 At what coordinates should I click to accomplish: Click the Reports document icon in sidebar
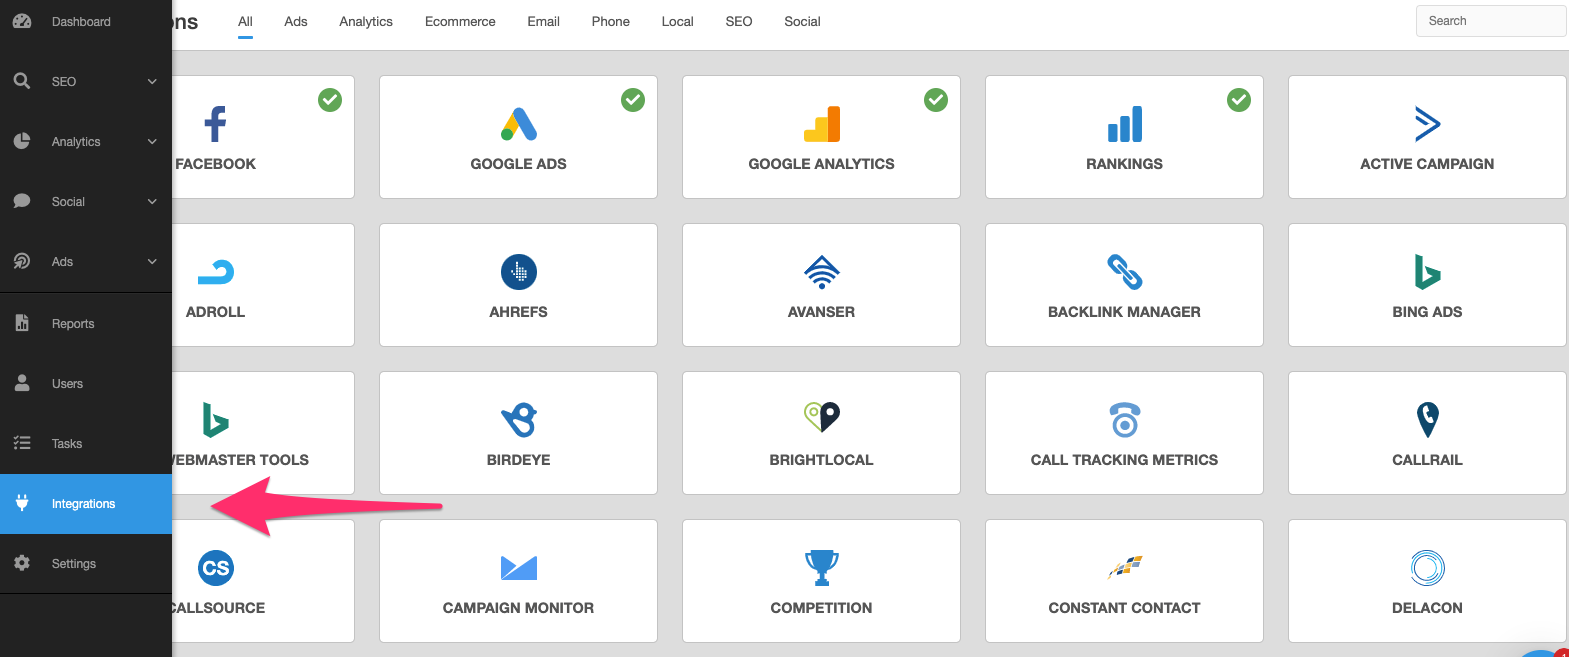click(x=22, y=323)
